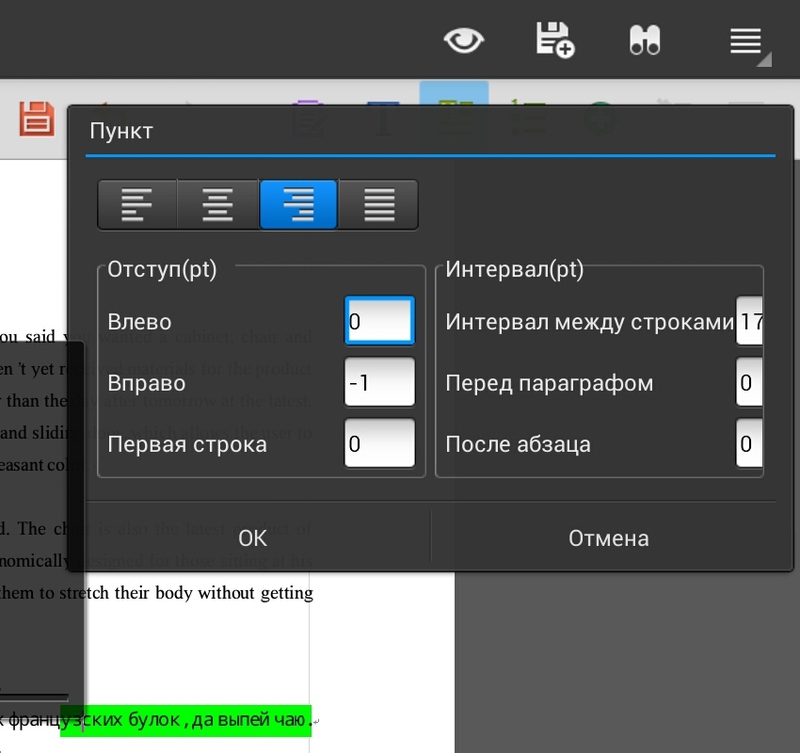Select the align center icon

[216, 204]
